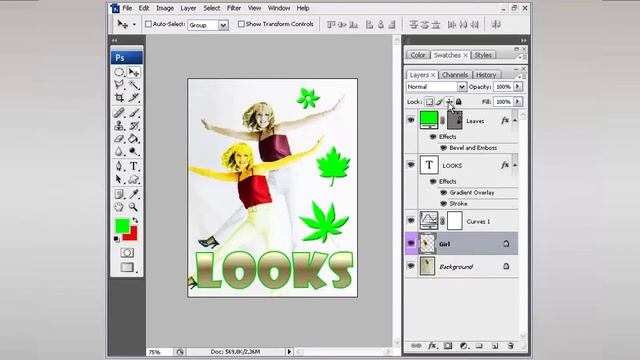Open the Image menu
Viewport: 640px width, 360px height.
165,8
